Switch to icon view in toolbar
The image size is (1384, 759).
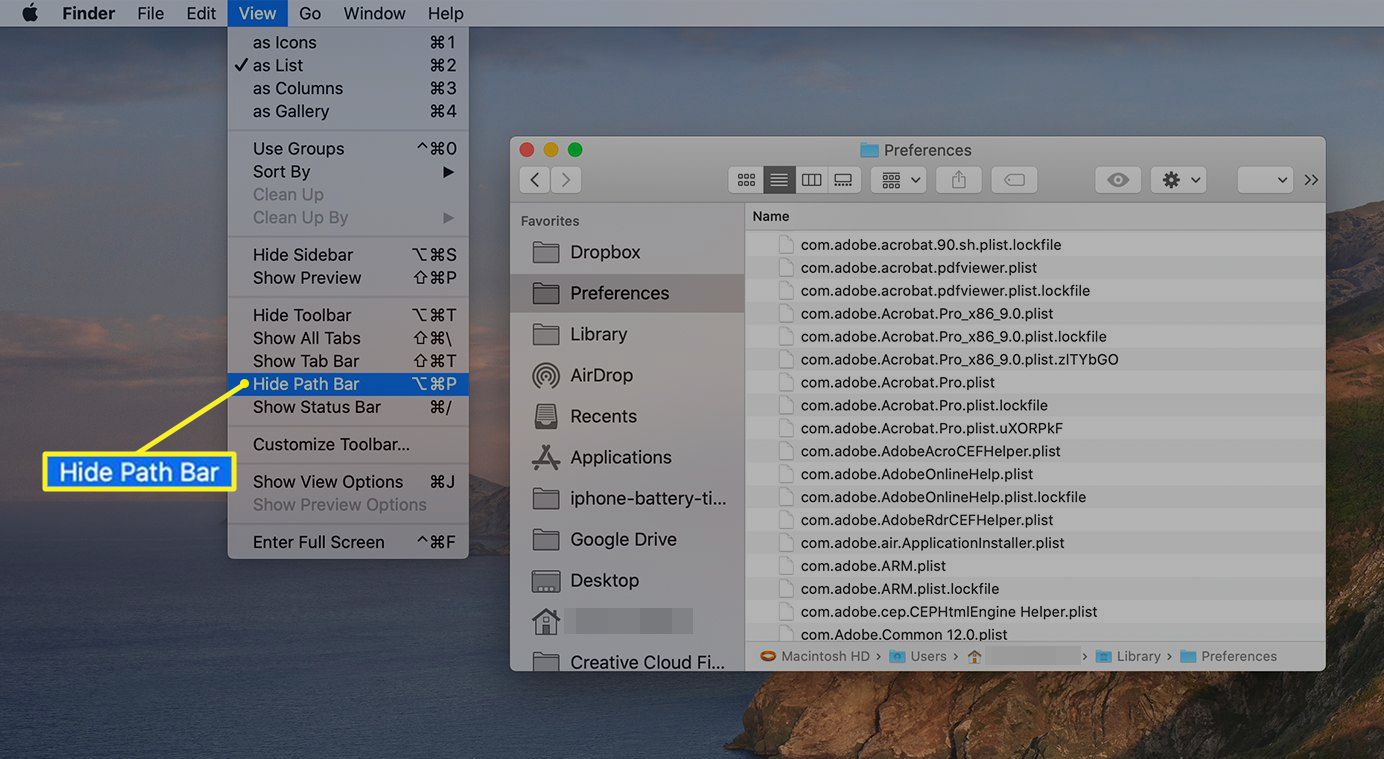pos(746,180)
